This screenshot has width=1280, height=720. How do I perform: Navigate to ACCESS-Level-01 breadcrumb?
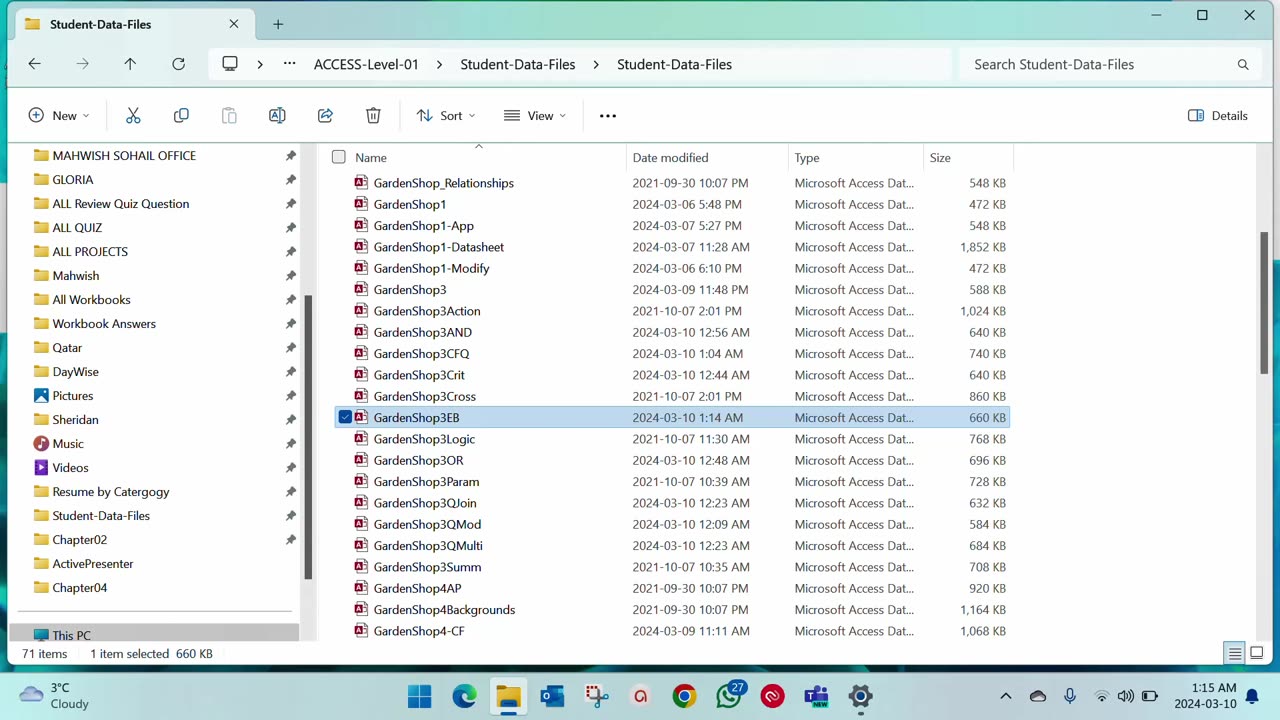(x=366, y=64)
